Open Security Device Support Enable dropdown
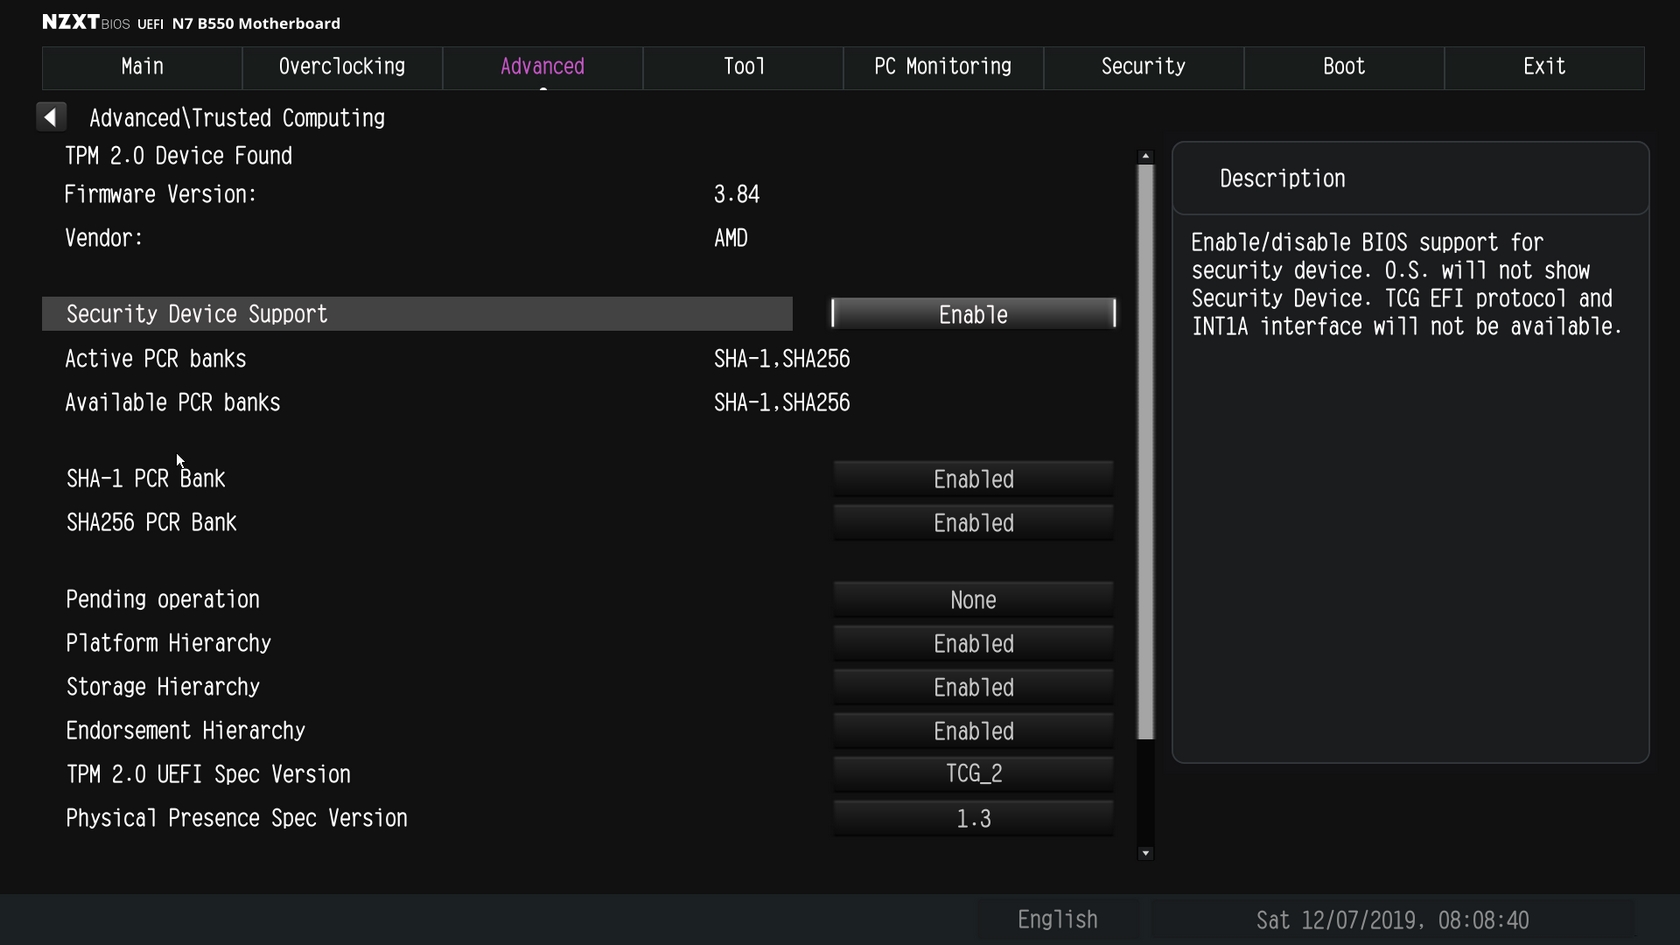The height and width of the screenshot is (945, 1680). (x=973, y=314)
